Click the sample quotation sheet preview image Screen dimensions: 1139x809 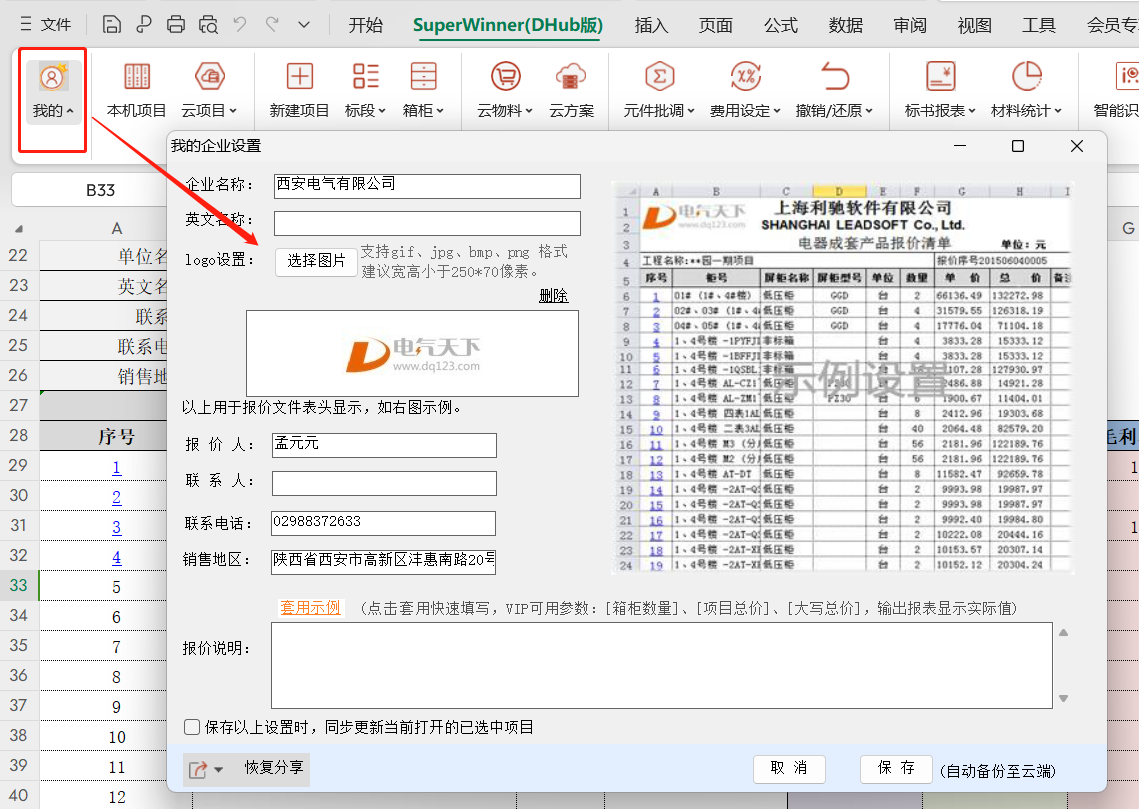pos(843,378)
